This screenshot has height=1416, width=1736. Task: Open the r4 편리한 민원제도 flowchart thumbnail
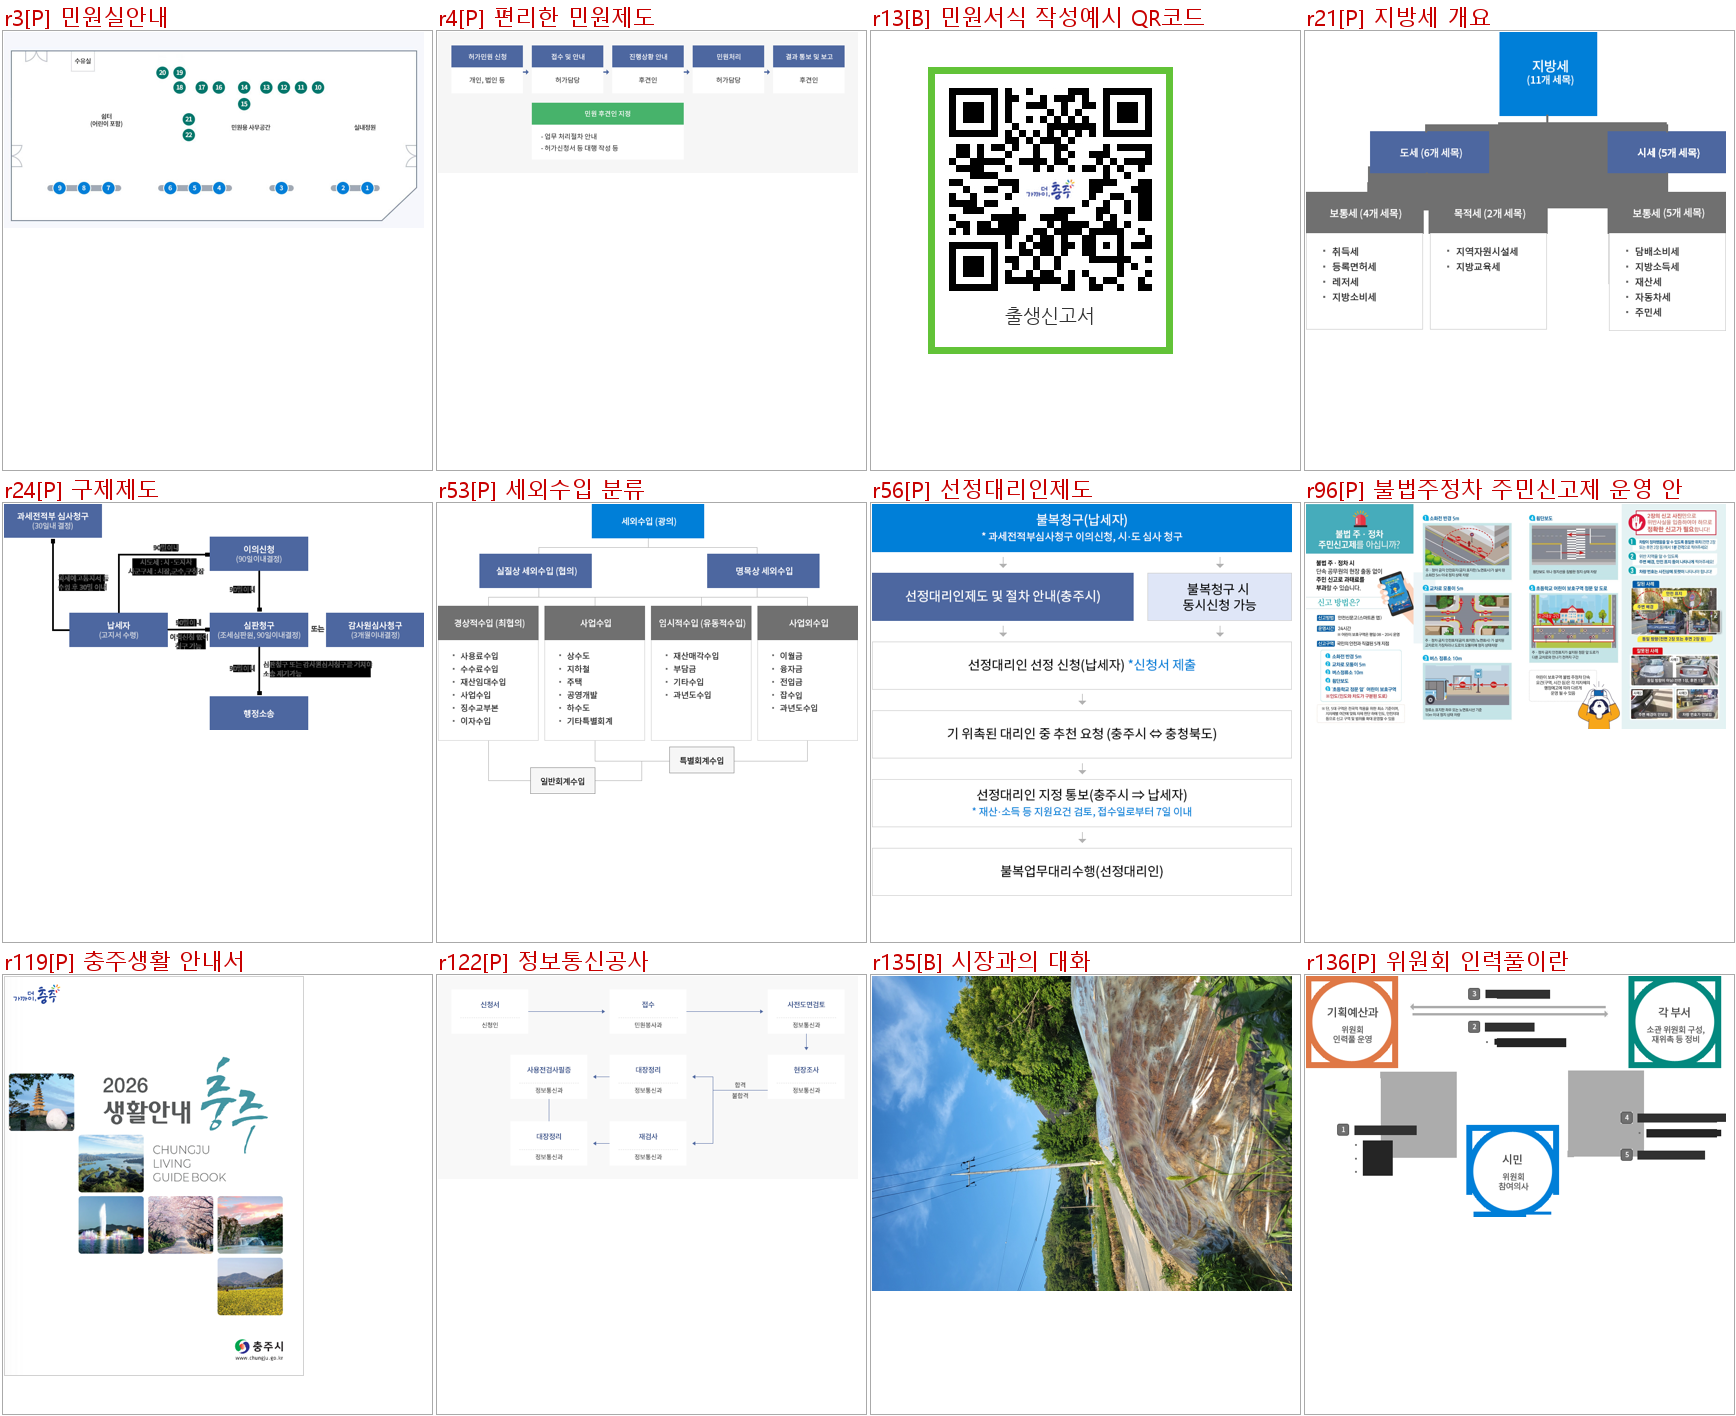[647, 102]
